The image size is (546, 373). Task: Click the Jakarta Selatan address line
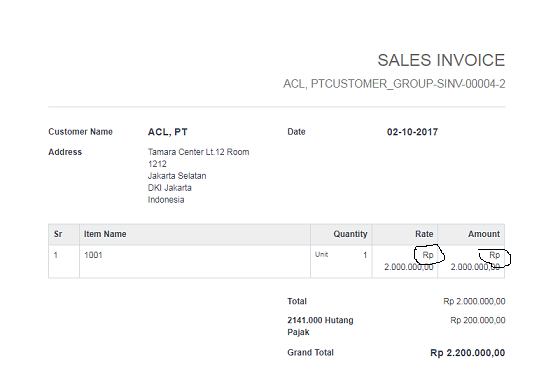[177, 176]
